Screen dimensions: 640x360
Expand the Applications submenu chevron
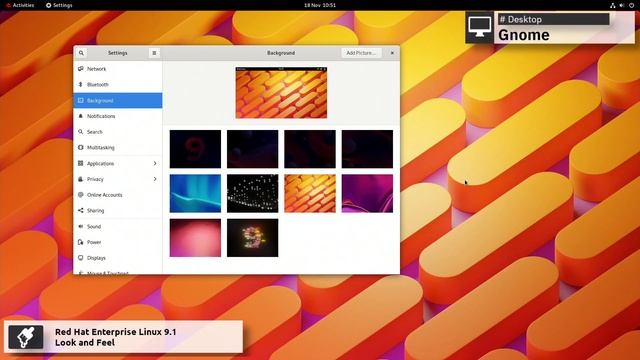[155, 163]
